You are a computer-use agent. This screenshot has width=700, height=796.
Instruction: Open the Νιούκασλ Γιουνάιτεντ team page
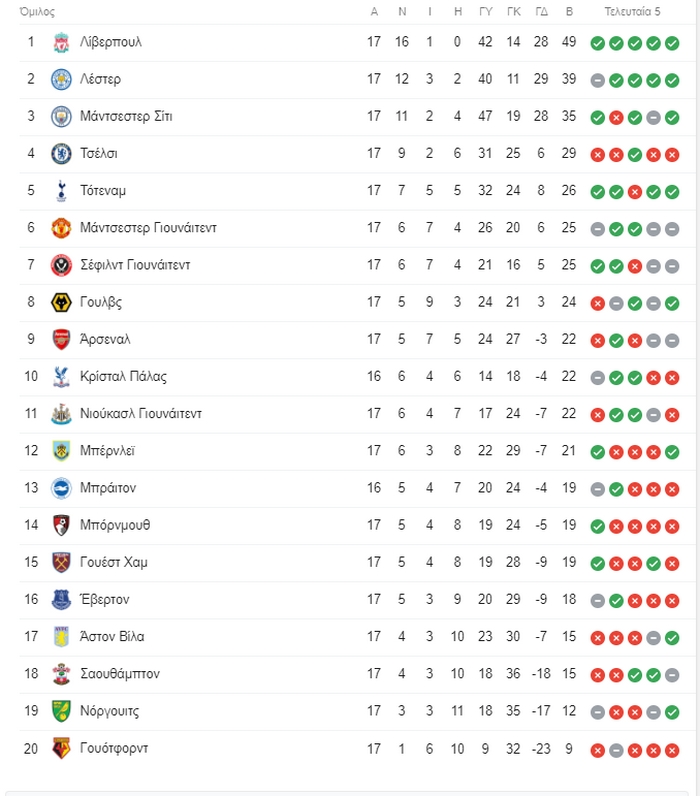click(141, 414)
